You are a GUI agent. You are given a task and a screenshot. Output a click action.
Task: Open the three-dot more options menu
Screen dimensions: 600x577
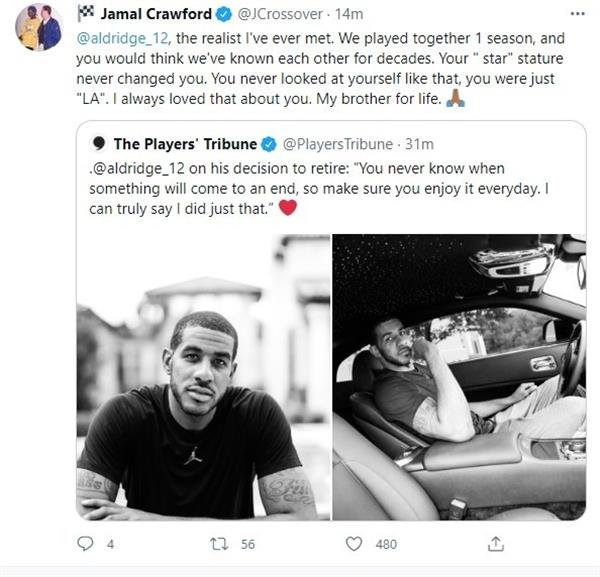[x=577, y=14]
